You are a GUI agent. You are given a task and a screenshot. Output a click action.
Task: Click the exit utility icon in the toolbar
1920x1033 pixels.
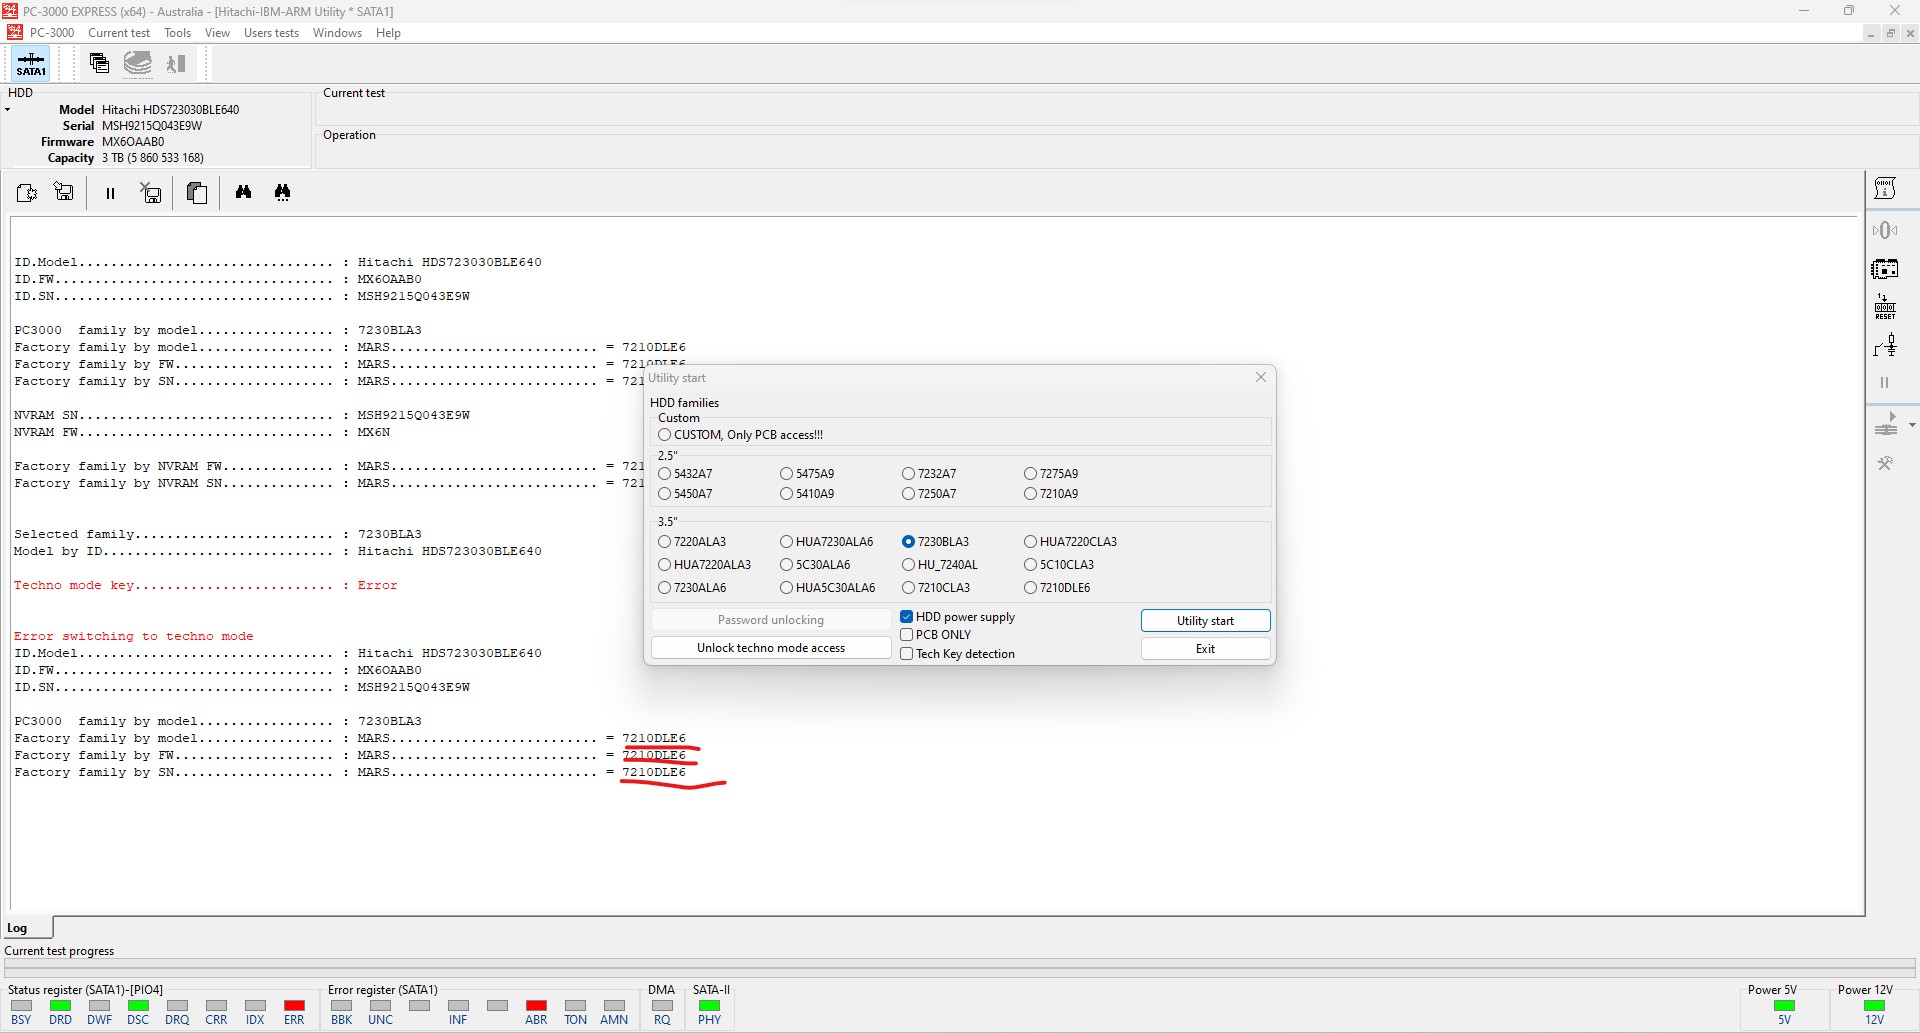(176, 63)
